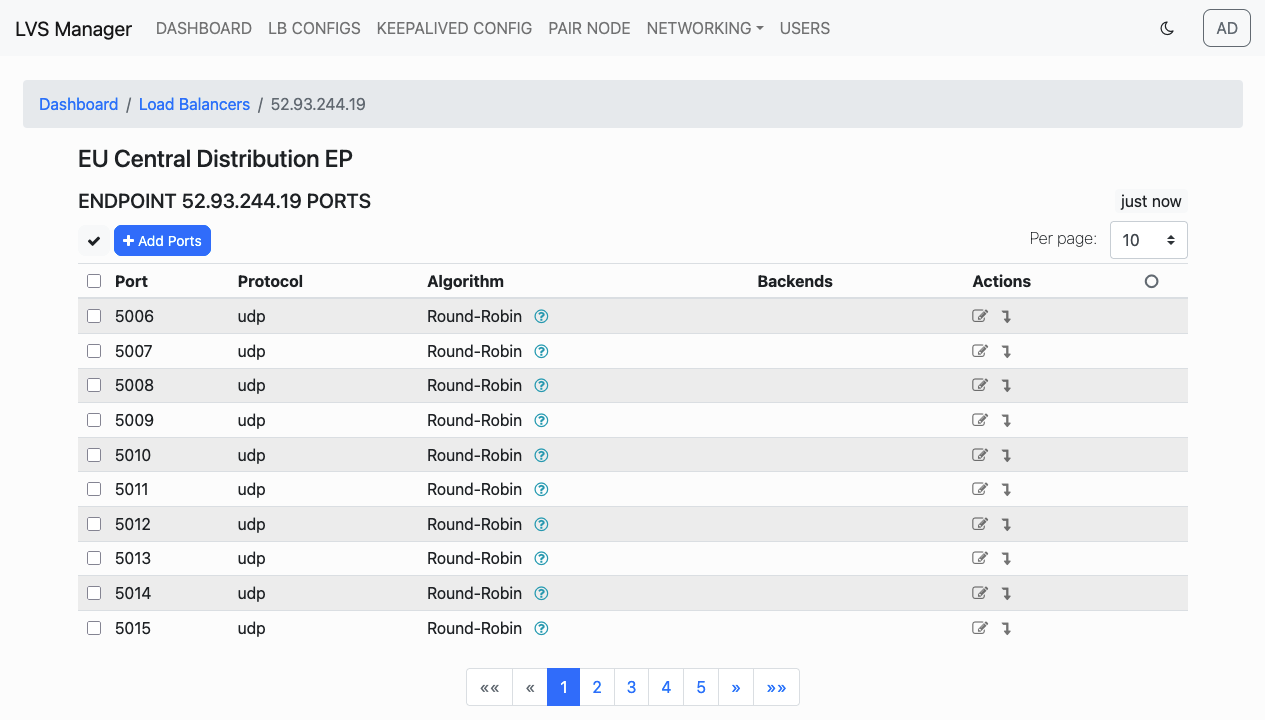Check the box for port 5014

click(x=94, y=593)
